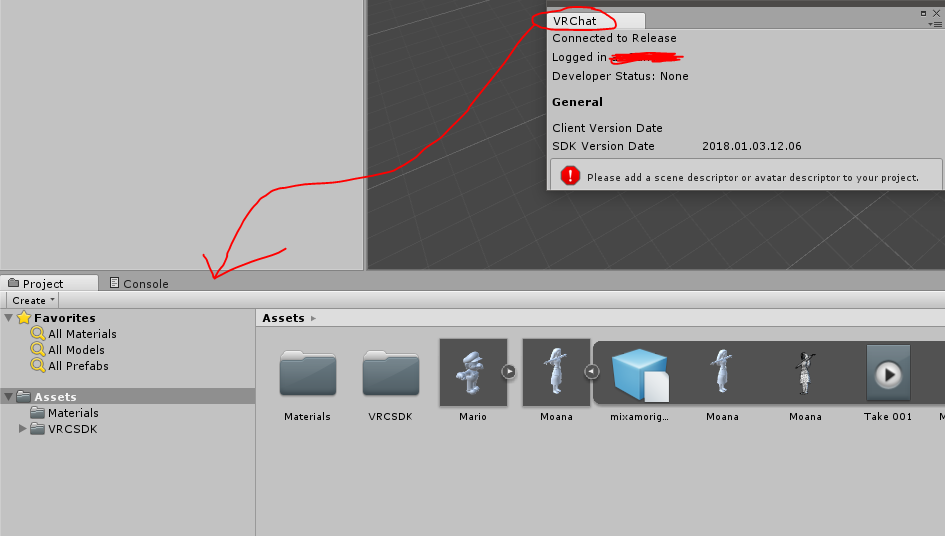Maximize the VRChat floating window
Screen dimensions: 945x536
pyautogui.click(x=923, y=13)
